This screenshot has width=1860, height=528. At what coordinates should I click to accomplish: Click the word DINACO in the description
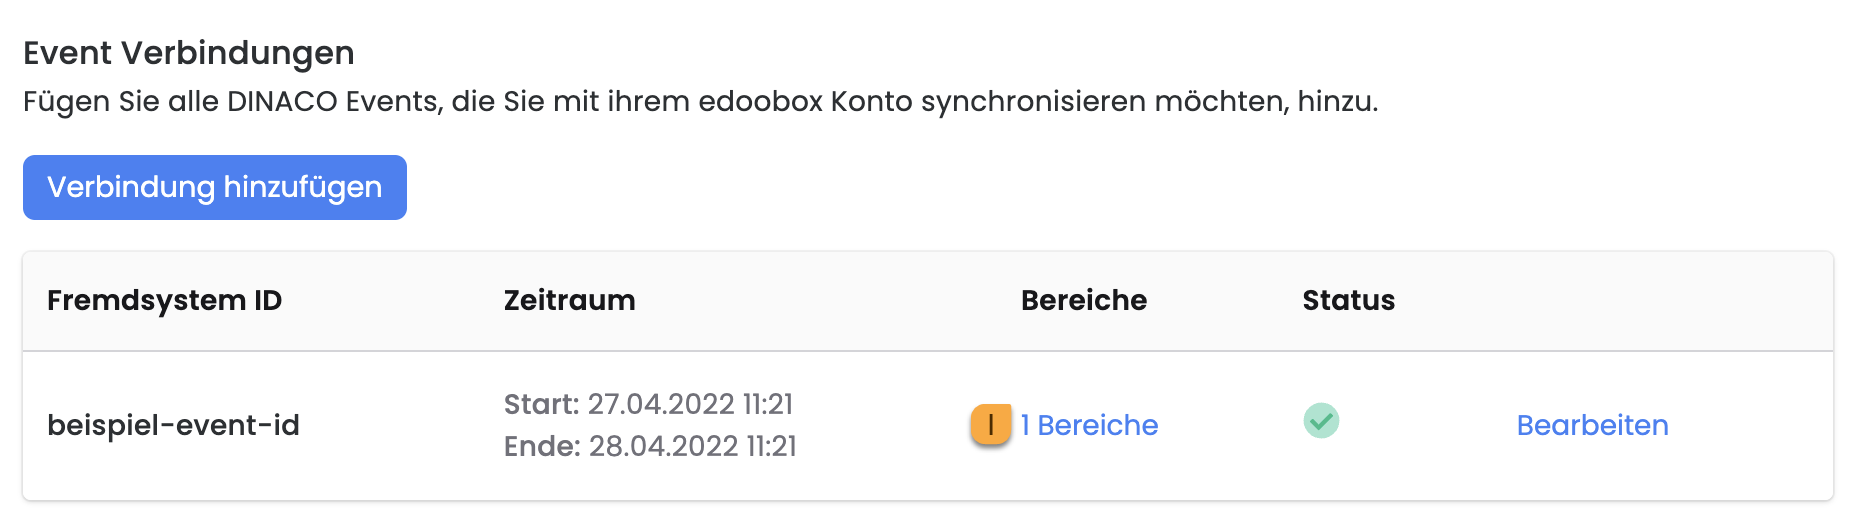[x=282, y=101]
